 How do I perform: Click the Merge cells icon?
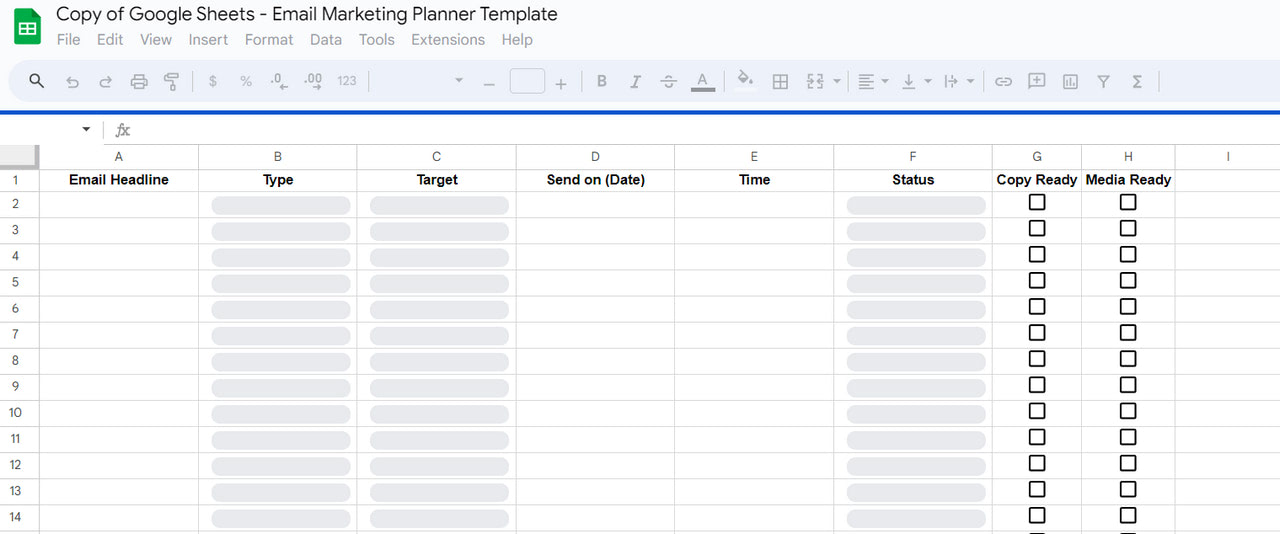coord(815,82)
